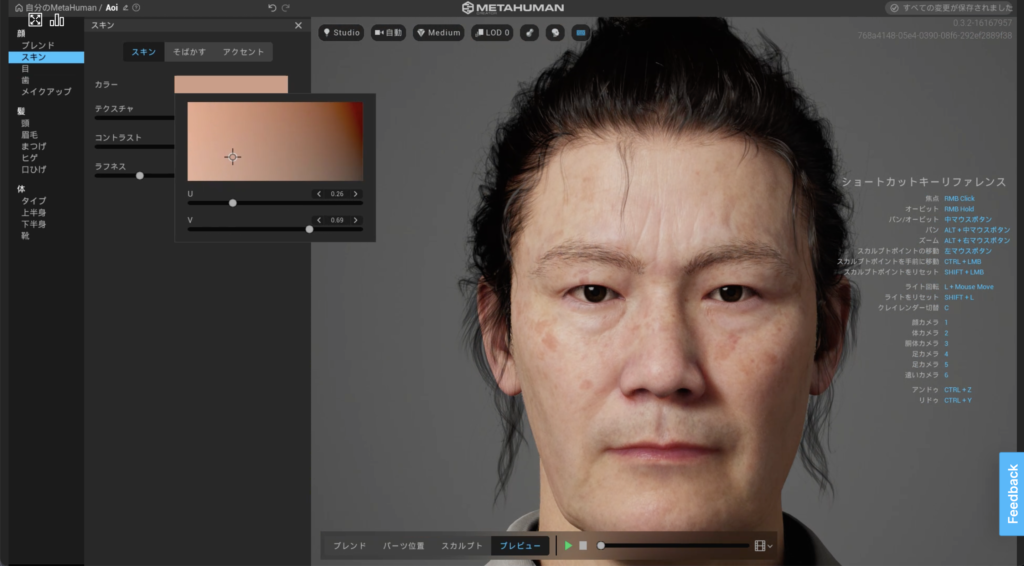1024x566 pixels.
Task: Increase V value with the right arrow
Action: [x=355, y=220]
